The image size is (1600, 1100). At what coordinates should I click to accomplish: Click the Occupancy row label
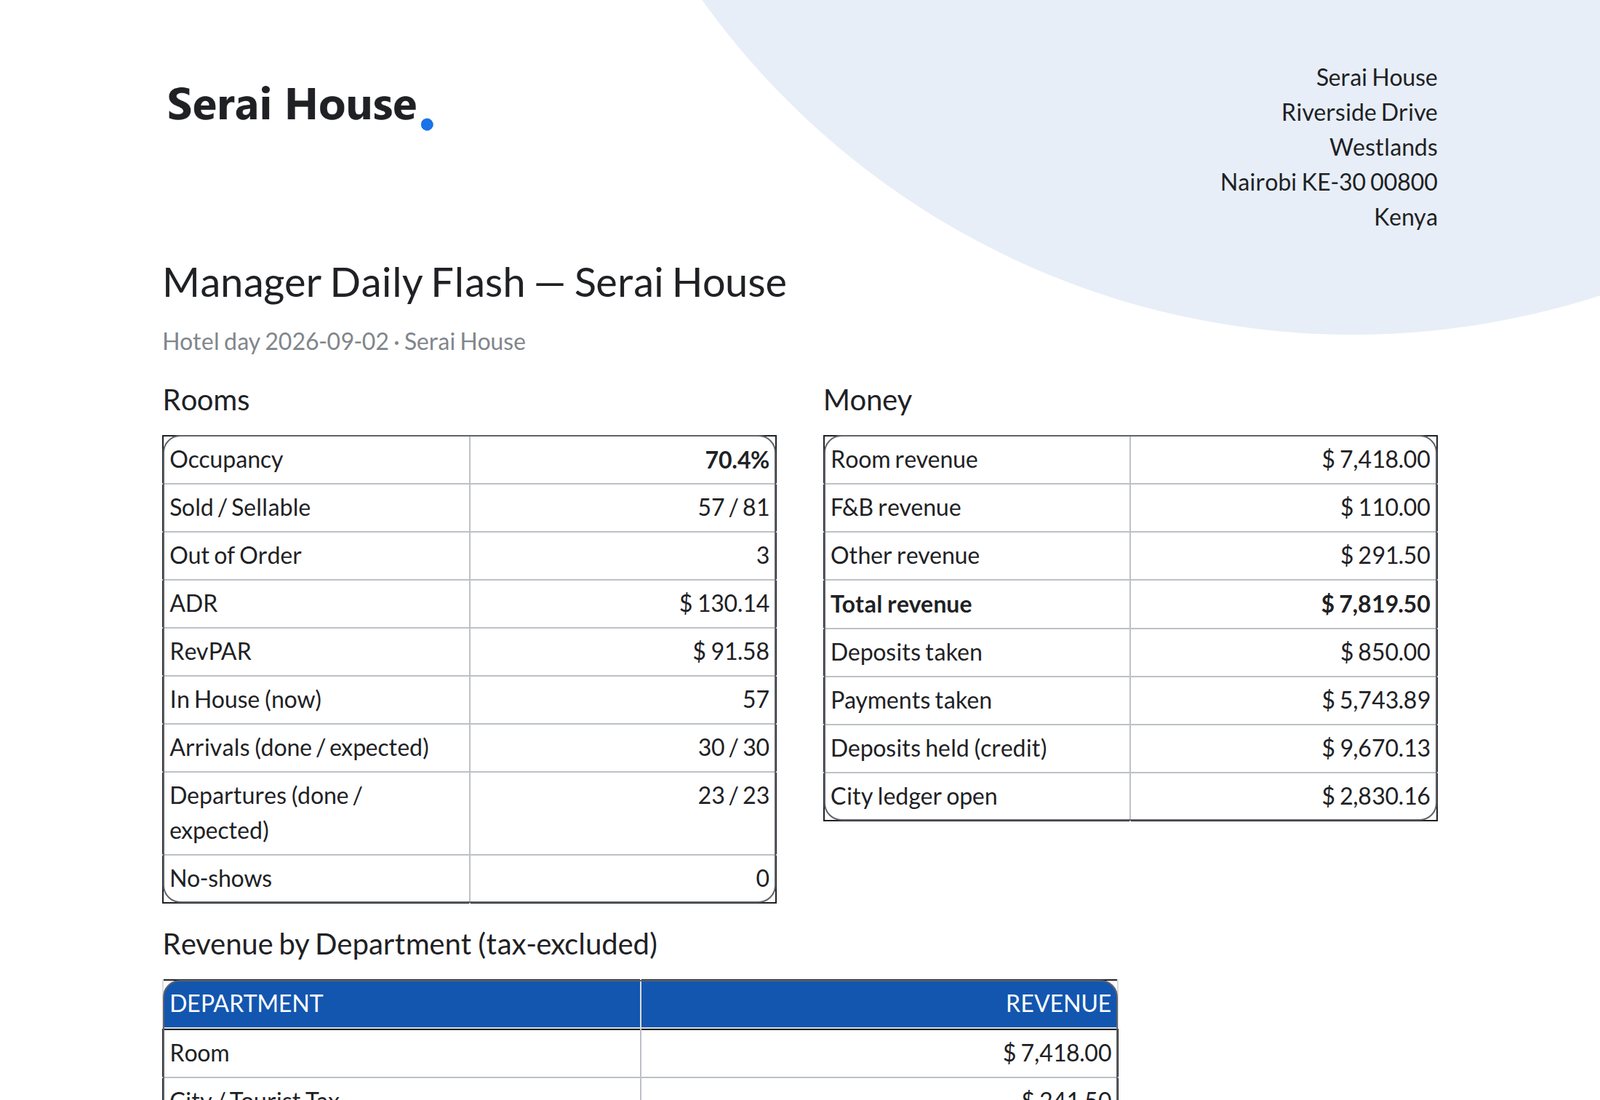click(x=226, y=460)
